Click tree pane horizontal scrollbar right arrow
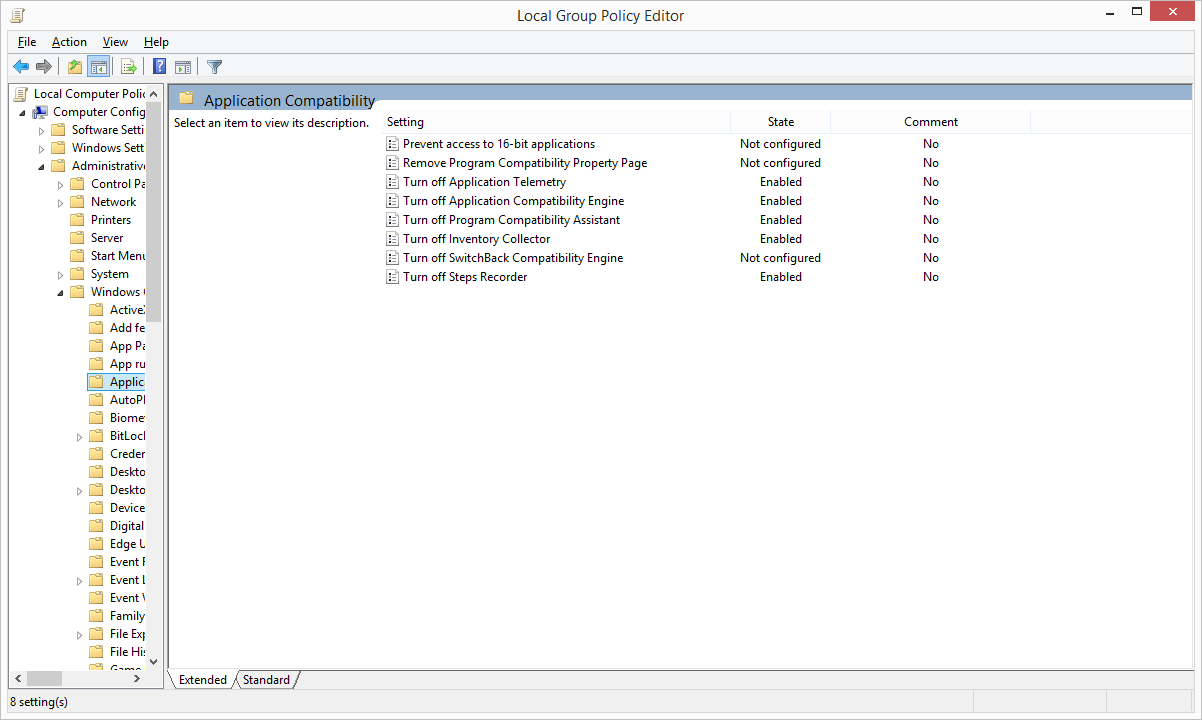 click(138, 678)
